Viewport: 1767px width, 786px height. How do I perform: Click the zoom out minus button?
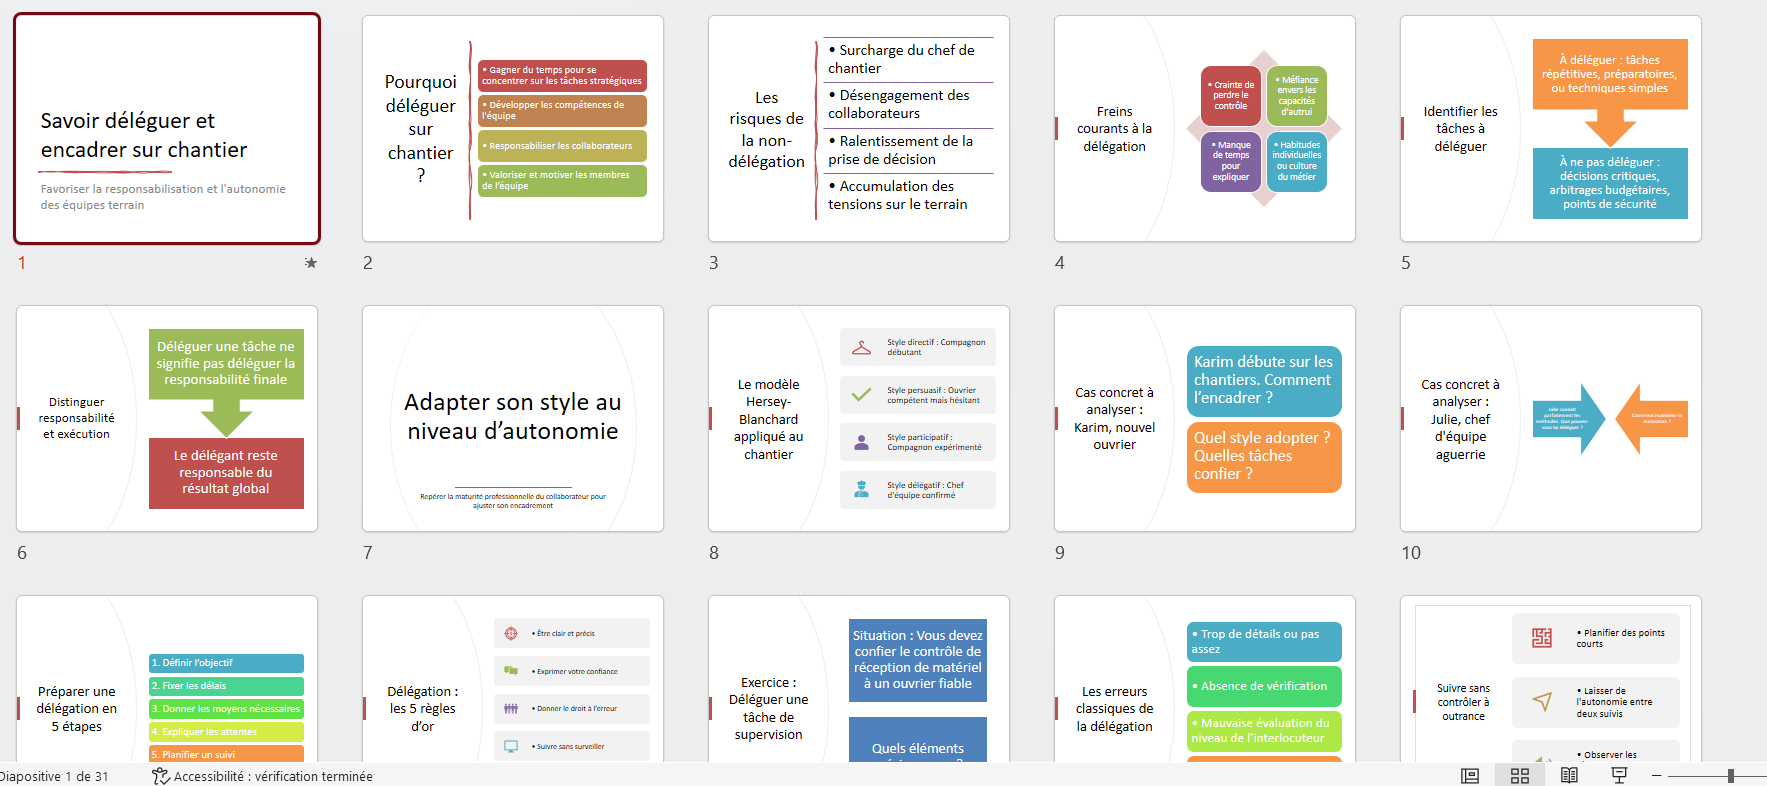pyautogui.click(x=1657, y=776)
